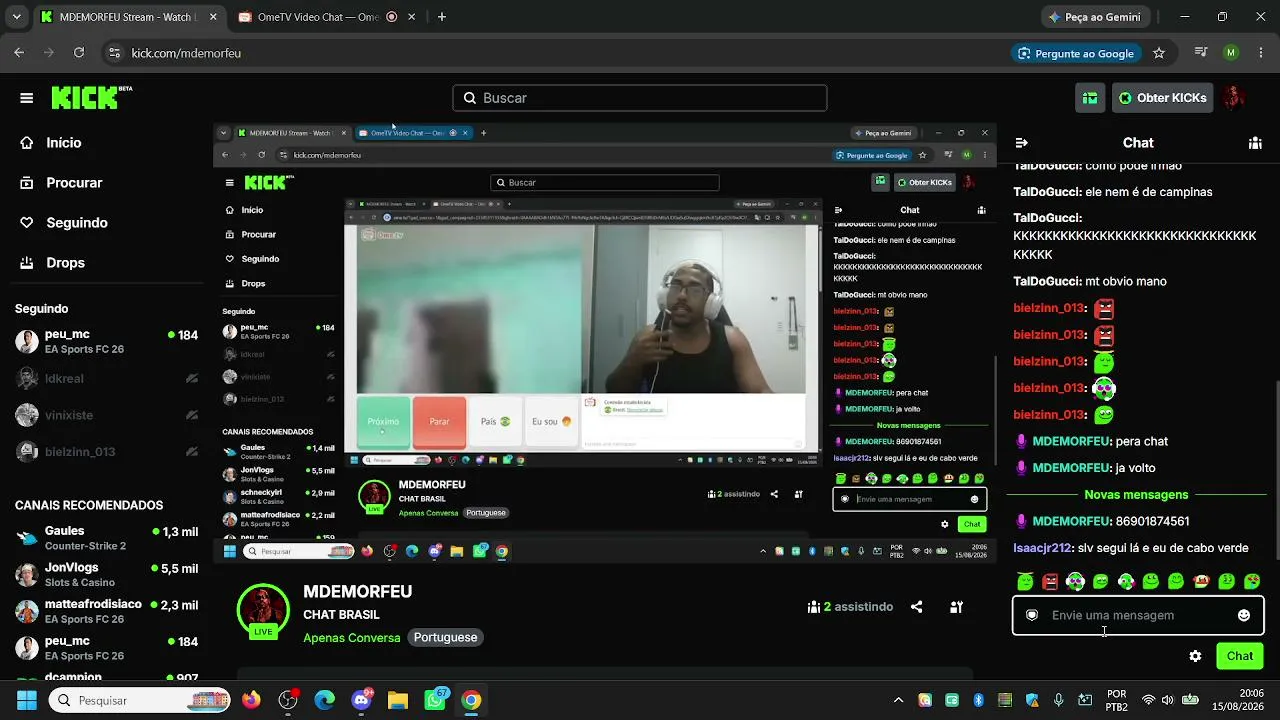Open WhatsApp from the taskbar
The width and height of the screenshot is (1280, 720).
click(435, 701)
